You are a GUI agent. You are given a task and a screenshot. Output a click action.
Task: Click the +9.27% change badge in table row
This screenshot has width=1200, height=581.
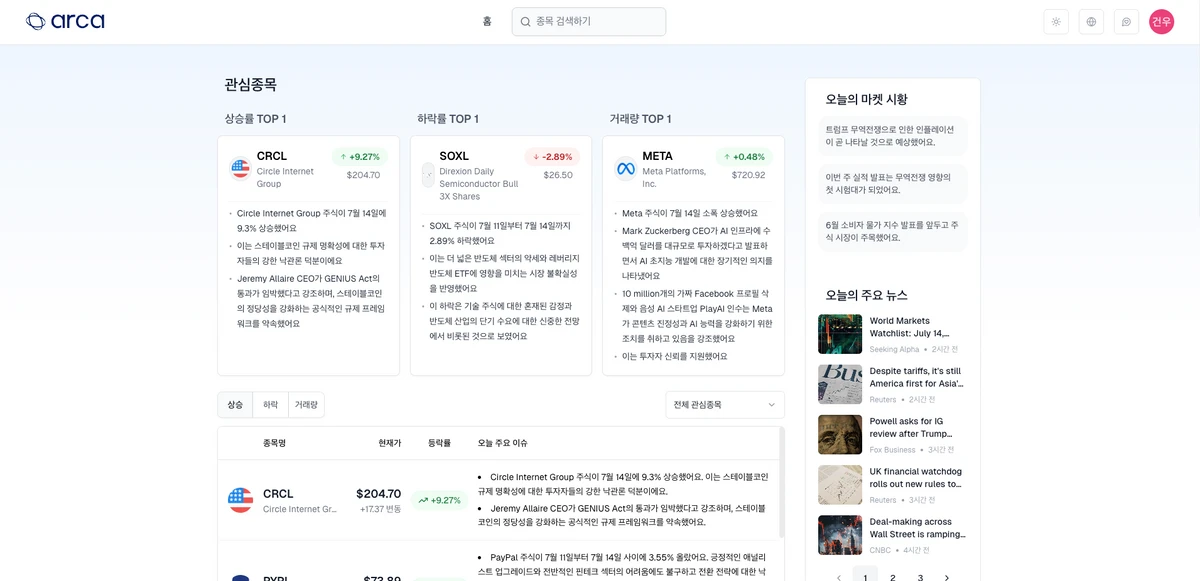(439, 500)
